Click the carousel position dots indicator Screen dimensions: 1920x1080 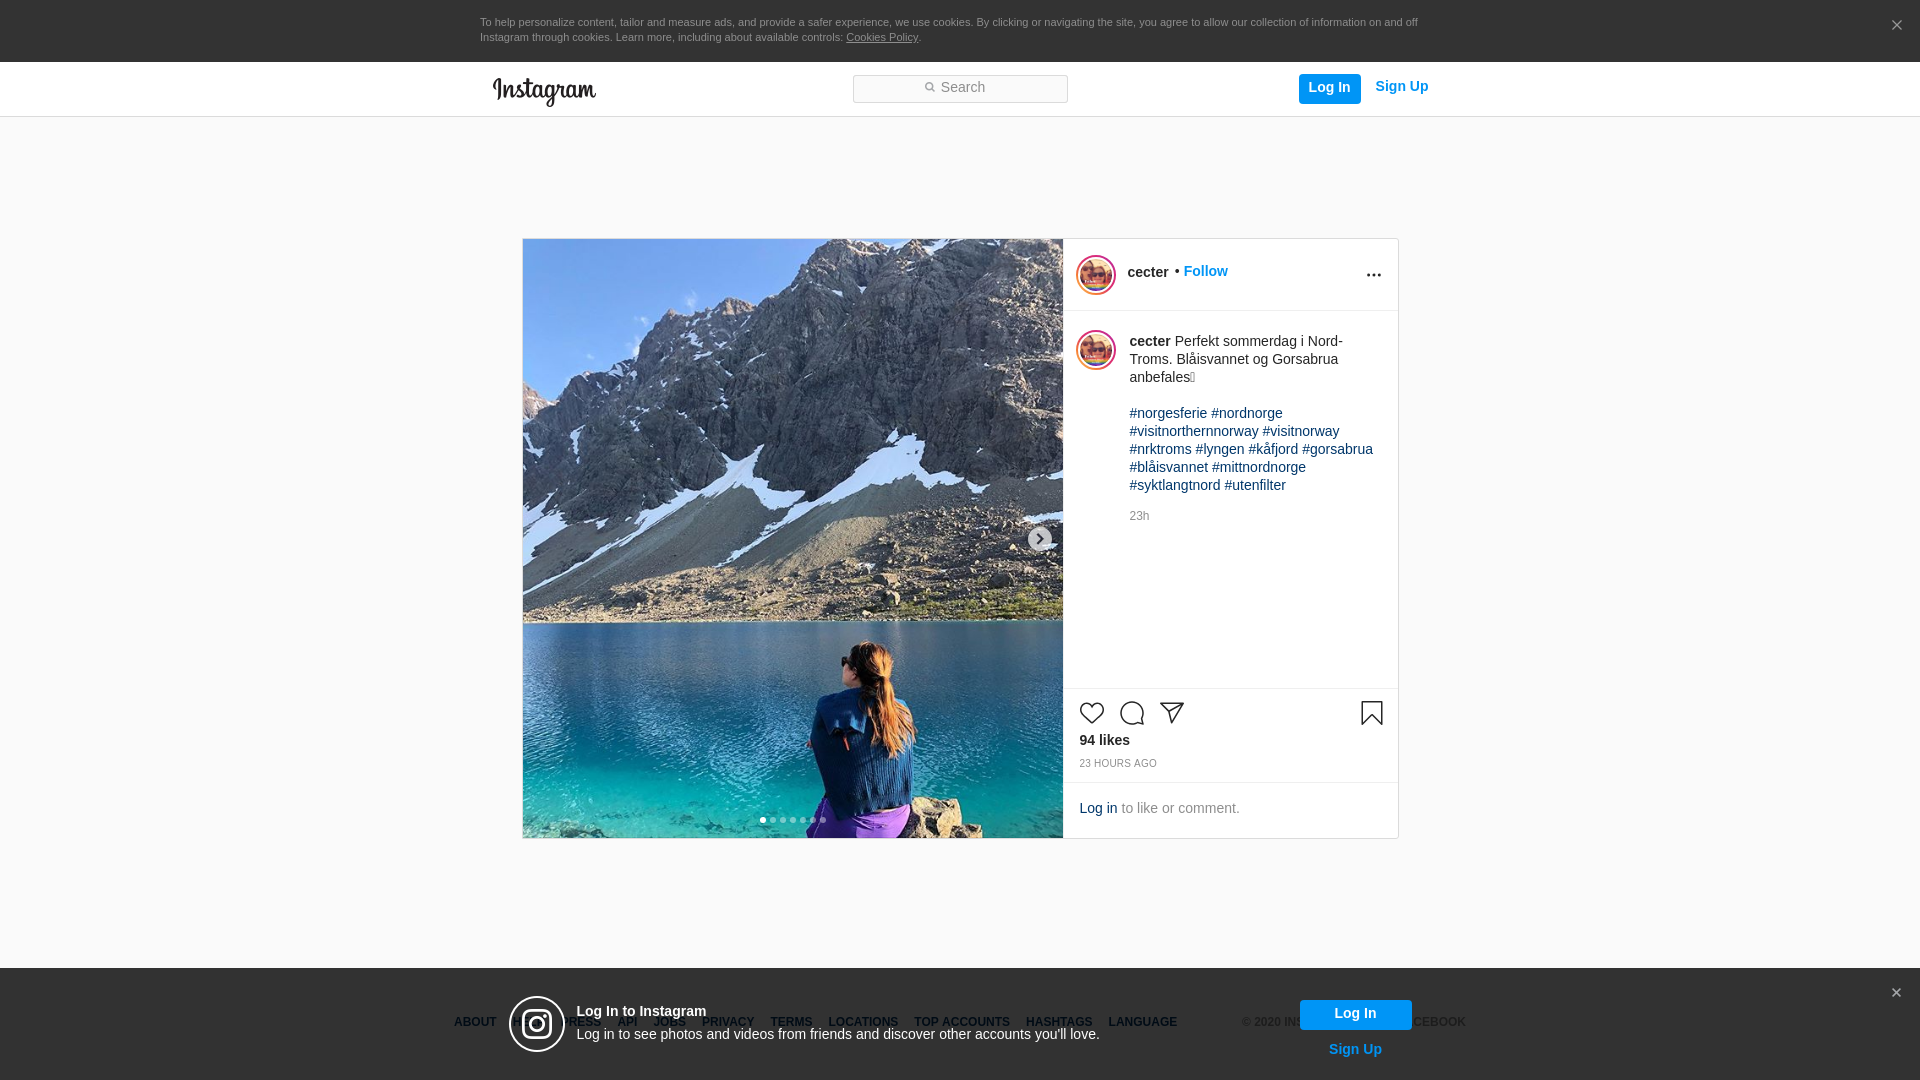click(x=792, y=820)
